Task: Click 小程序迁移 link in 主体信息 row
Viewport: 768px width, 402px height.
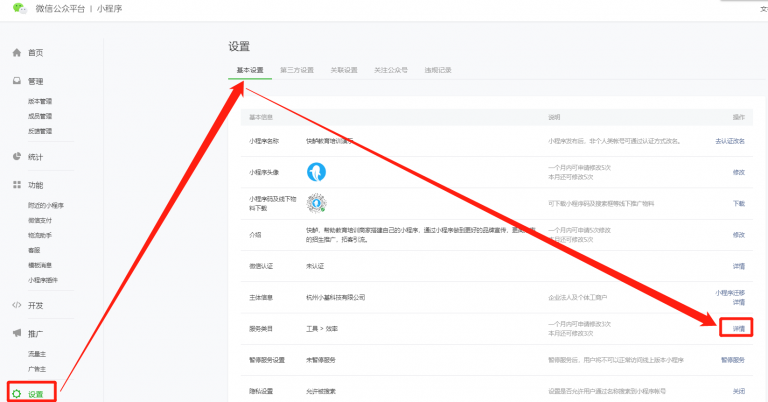Action: coord(729,292)
